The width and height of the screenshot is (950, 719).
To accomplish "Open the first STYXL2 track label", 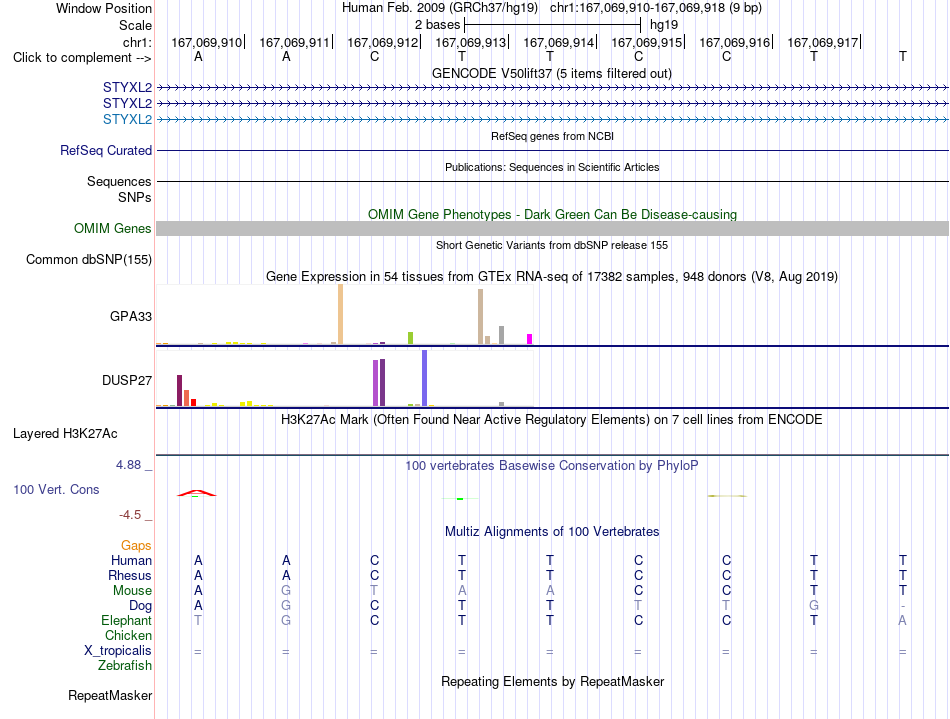I will click(127, 87).
